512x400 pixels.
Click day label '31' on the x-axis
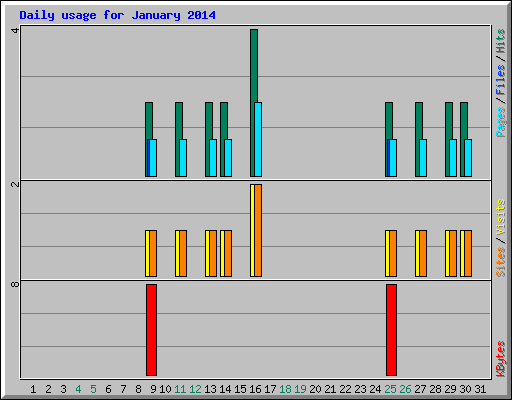[480, 389]
